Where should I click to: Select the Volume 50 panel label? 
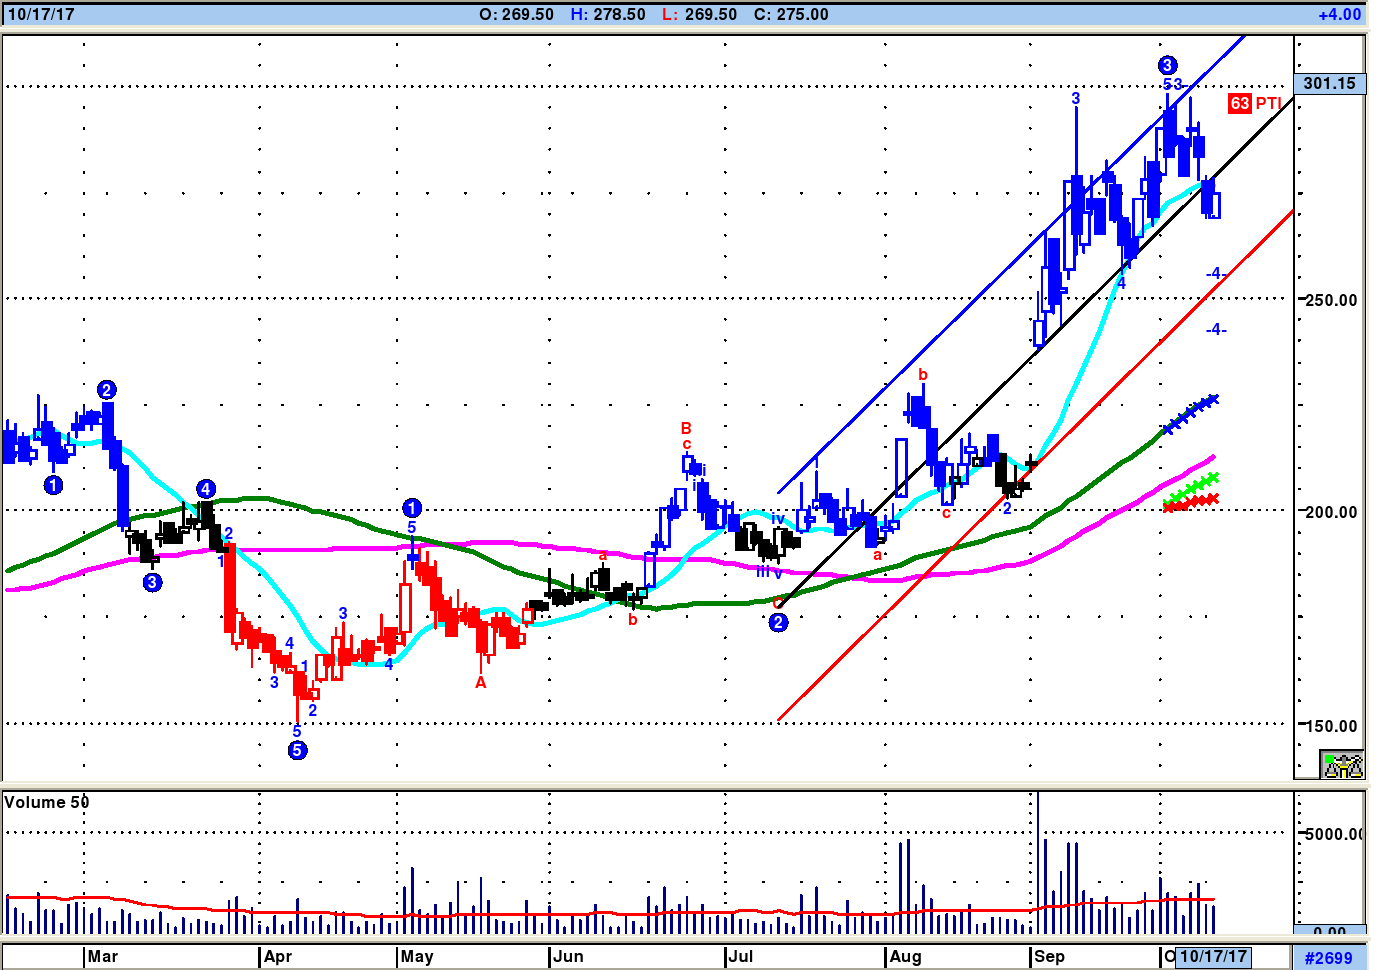[46, 802]
